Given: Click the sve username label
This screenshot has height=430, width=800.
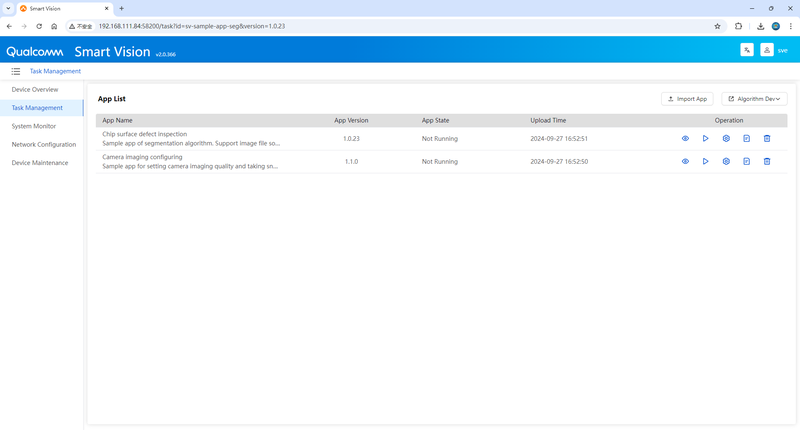Looking at the screenshot, I should (x=782, y=50).
